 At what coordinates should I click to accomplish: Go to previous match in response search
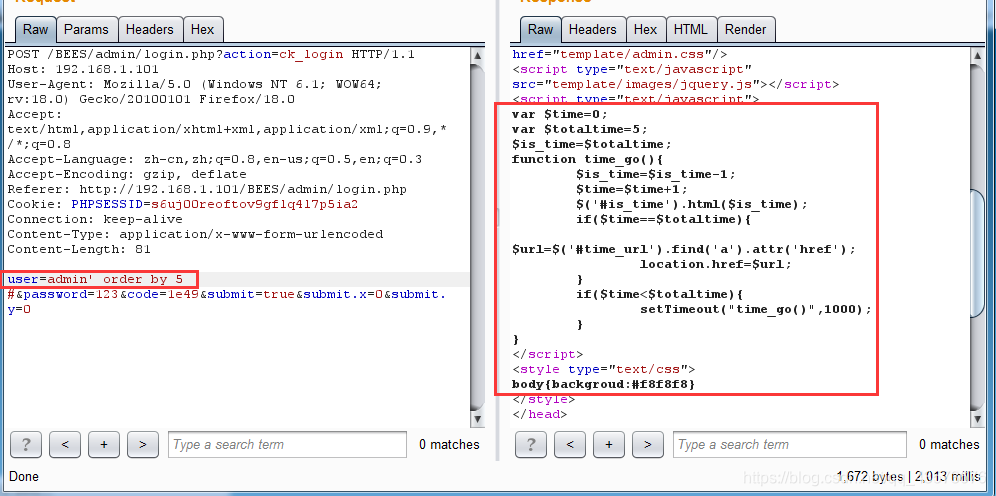[570, 445]
